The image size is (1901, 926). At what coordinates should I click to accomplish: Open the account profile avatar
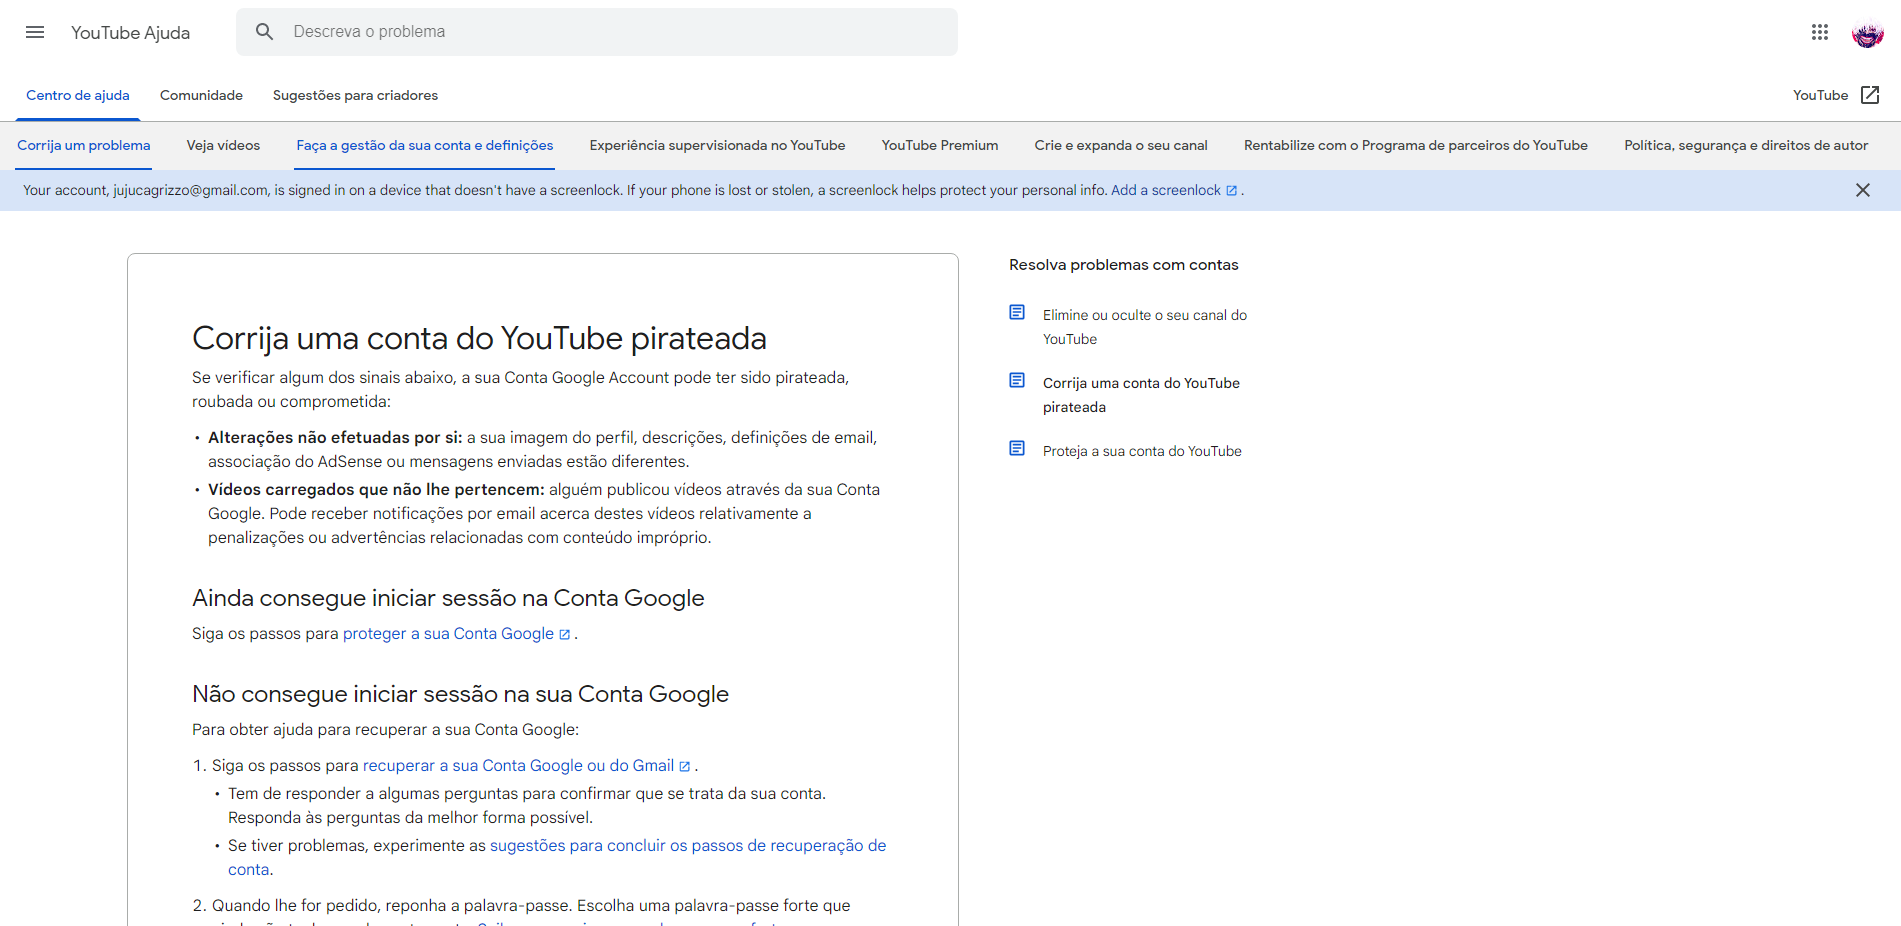point(1867,33)
